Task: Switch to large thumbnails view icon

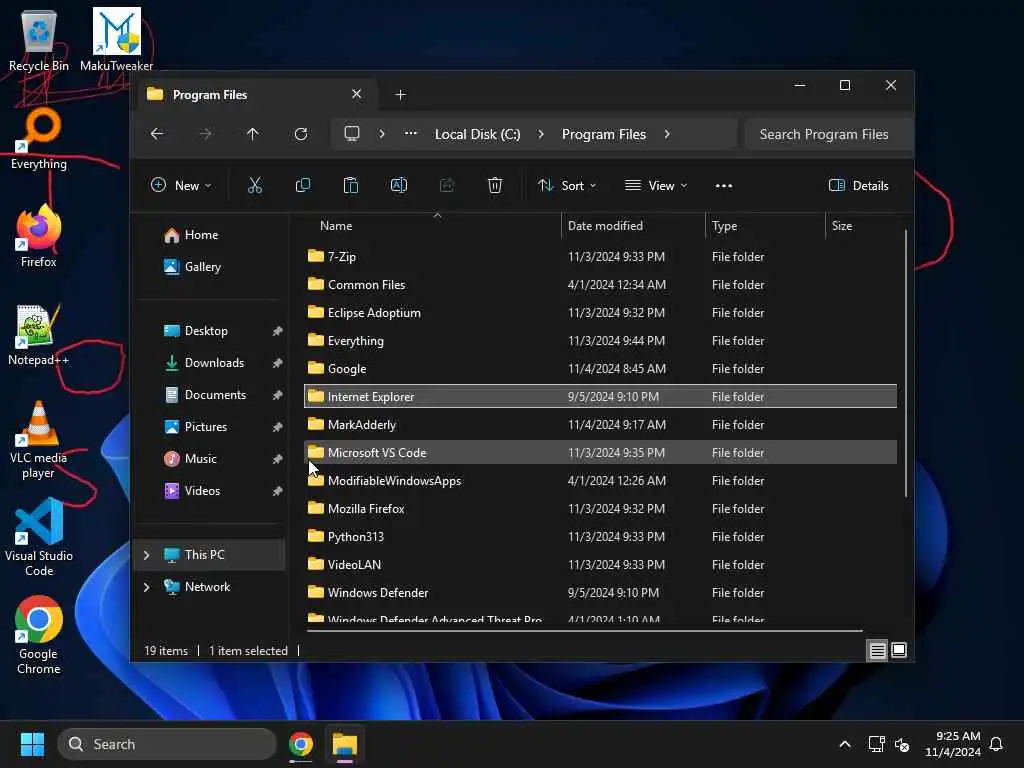Action: click(x=899, y=650)
